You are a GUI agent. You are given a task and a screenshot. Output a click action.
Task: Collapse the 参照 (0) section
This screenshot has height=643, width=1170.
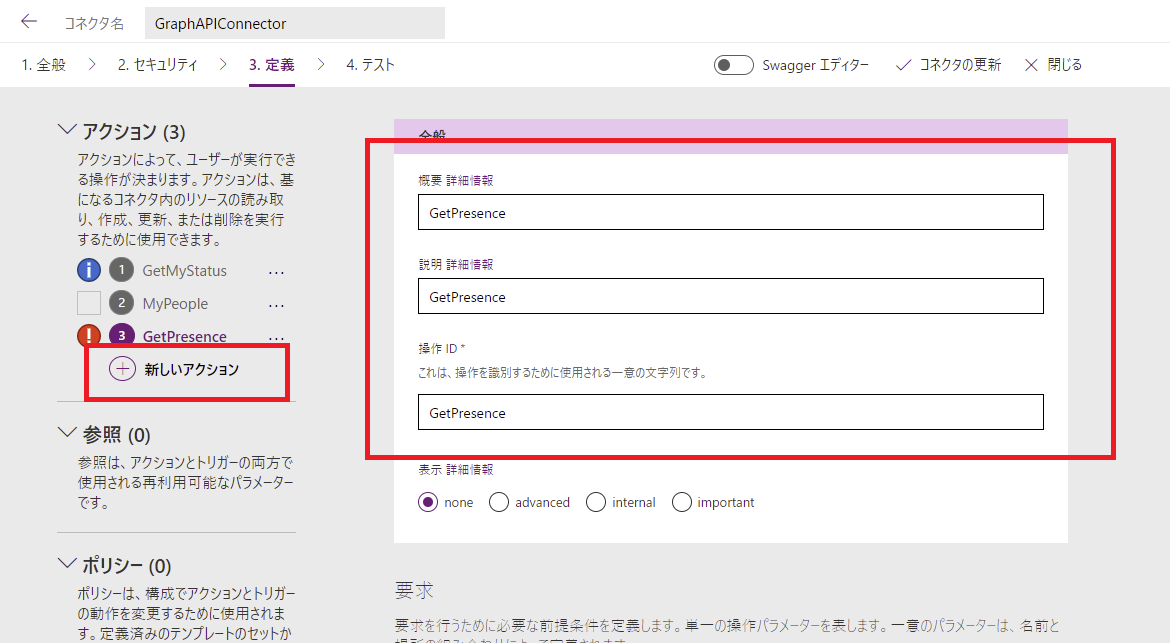click(66, 432)
